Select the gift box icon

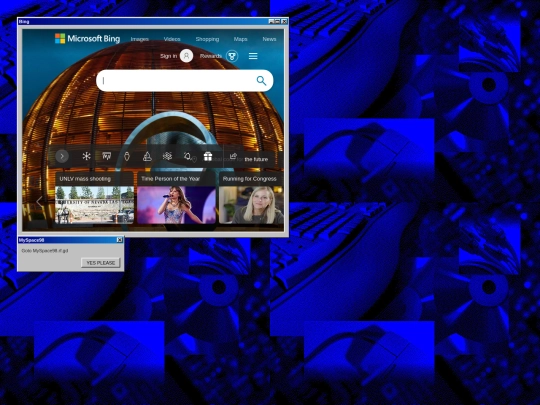tap(208, 156)
